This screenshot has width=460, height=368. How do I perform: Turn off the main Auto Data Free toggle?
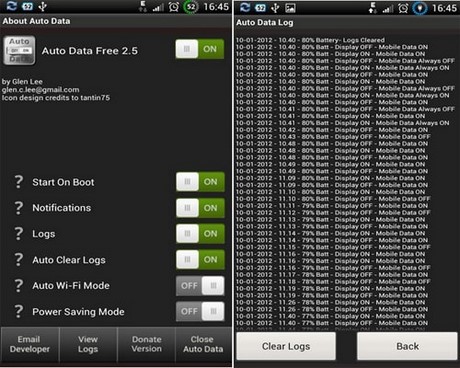(200, 49)
